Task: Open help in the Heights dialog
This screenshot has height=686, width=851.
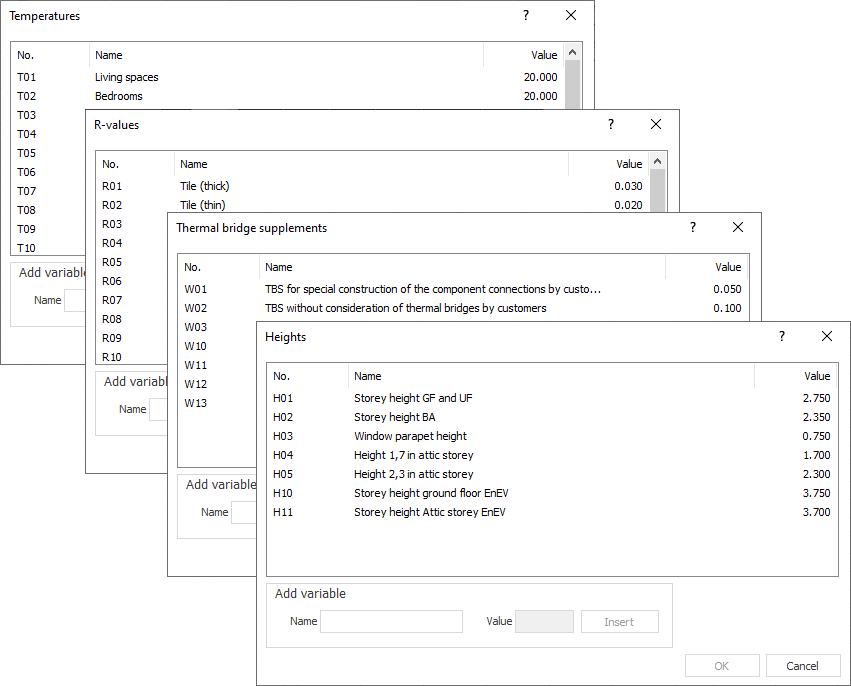Action: (782, 336)
